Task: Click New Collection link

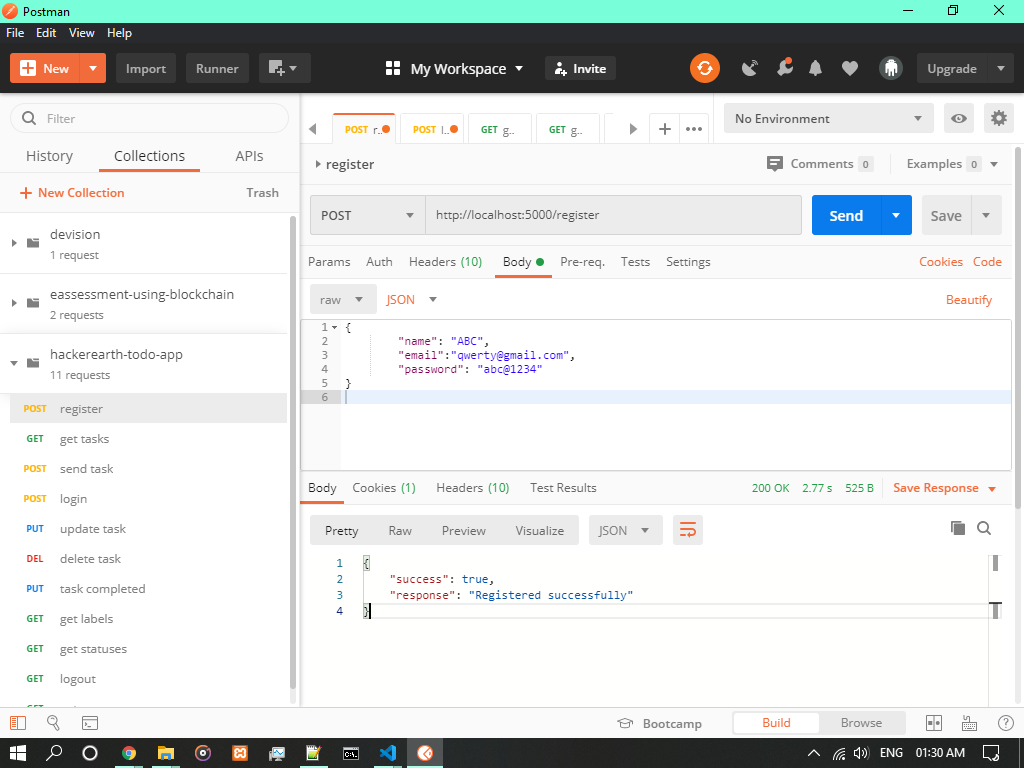Action: click(72, 193)
